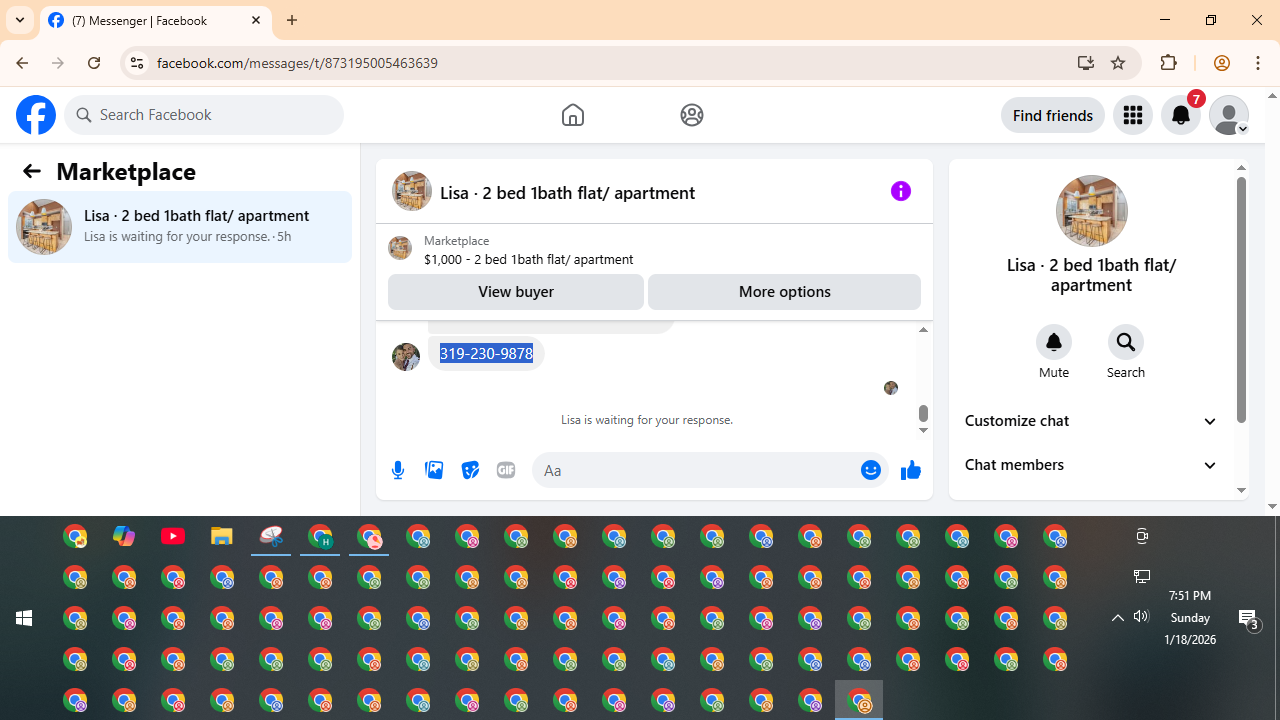The width and height of the screenshot is (1280, 720).
Task: Open File Explorer from the taskbar
Action: click(222, 537)
